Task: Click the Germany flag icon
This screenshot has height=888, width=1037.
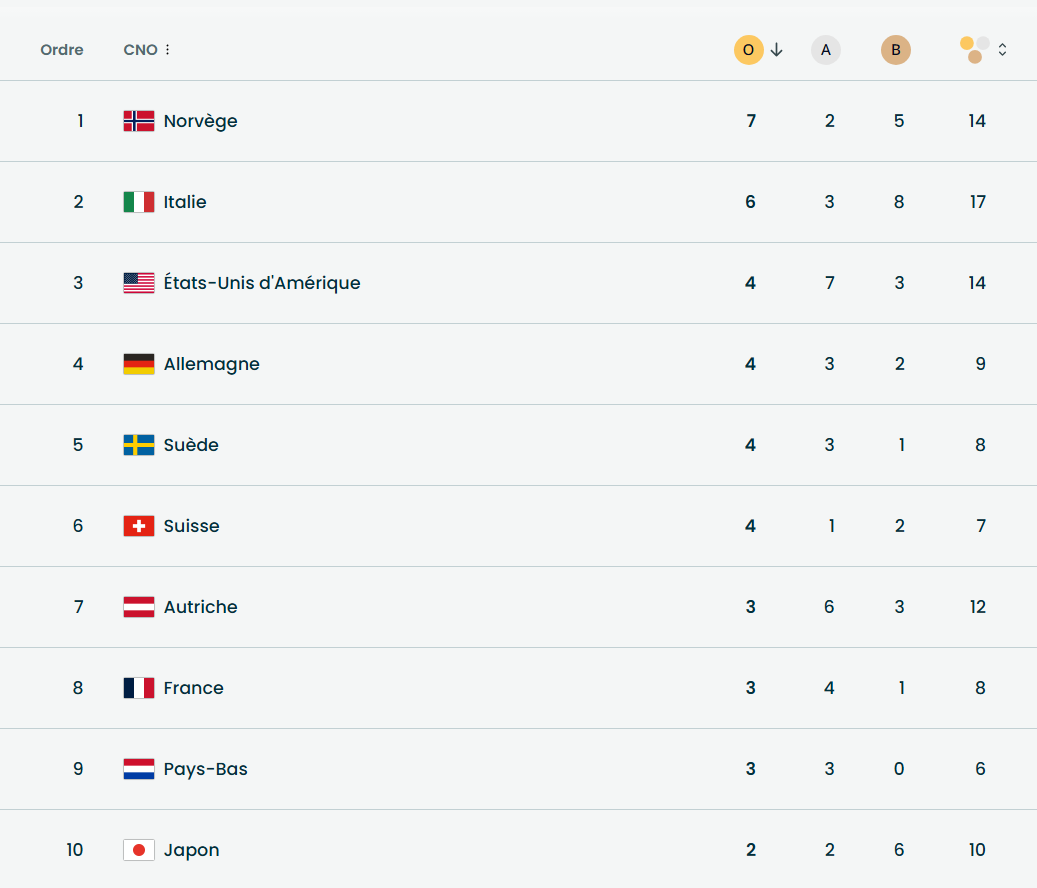Action: click(139, 364)
